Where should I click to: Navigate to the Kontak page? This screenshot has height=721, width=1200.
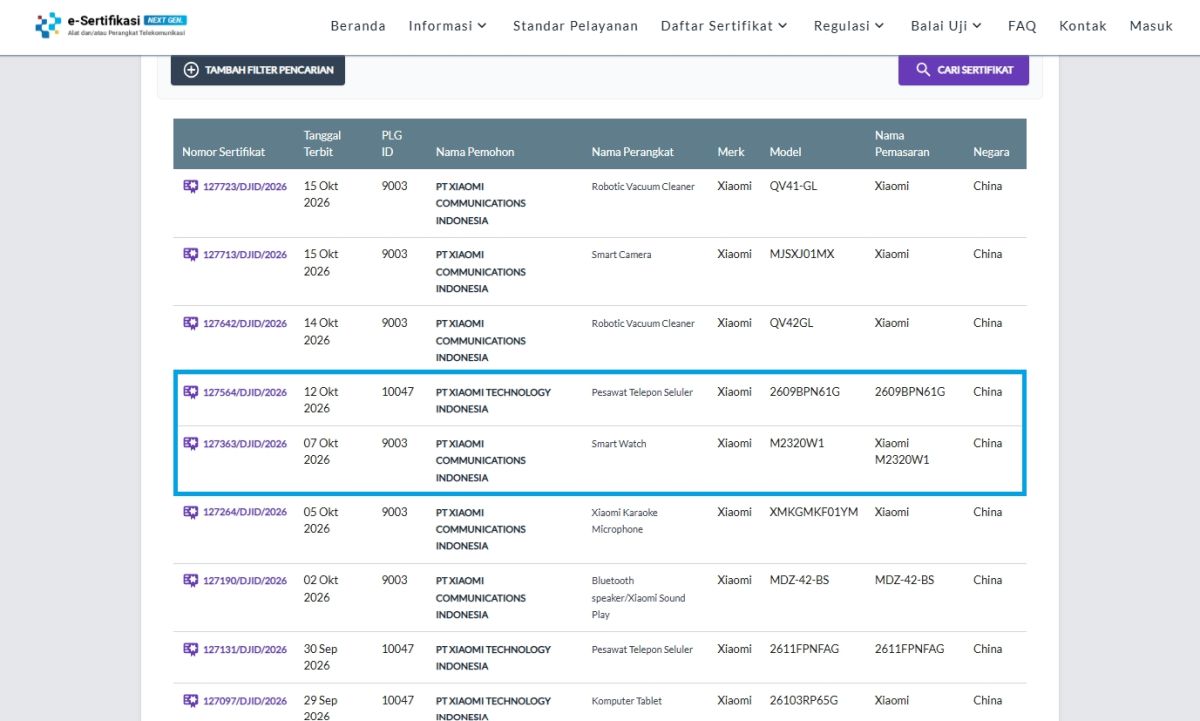(x=1083, y=26)
